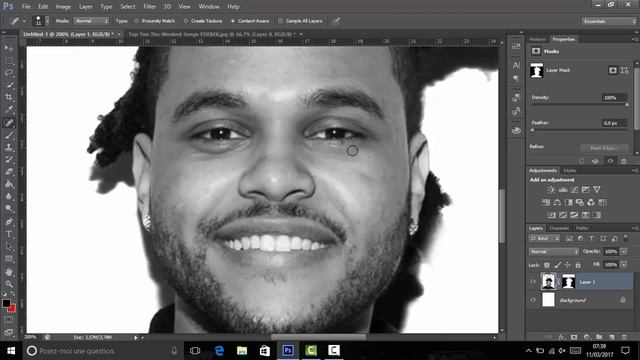Open the Select menu
This screenshot has width=640, height=360.
tap(128, 7)
